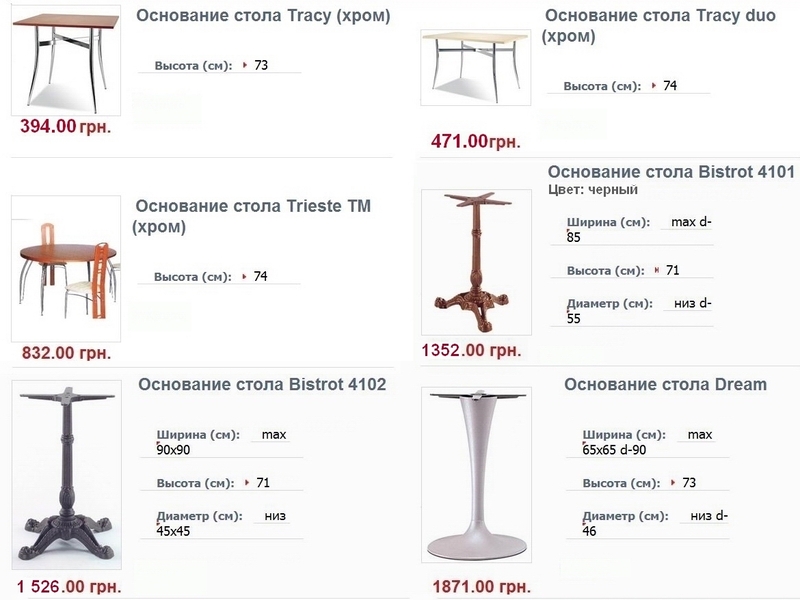Click the red arrow beside Tracy height 73
This screenshot has width=800, height=600.
pyautogui.click(x=245, y=66)
